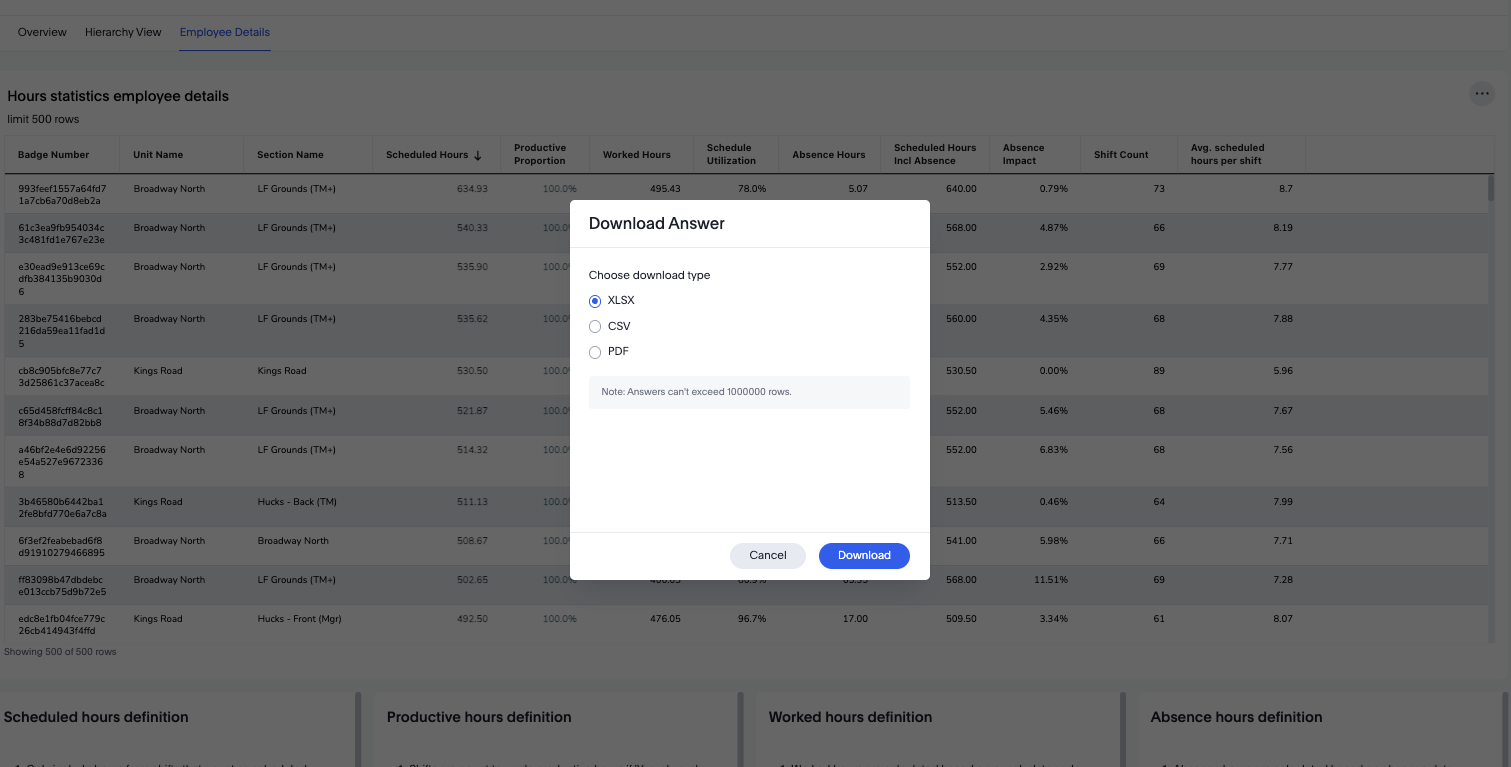1511x767 pixels.
Task: Sort by Badge Number column header
Action: point(54,155)
